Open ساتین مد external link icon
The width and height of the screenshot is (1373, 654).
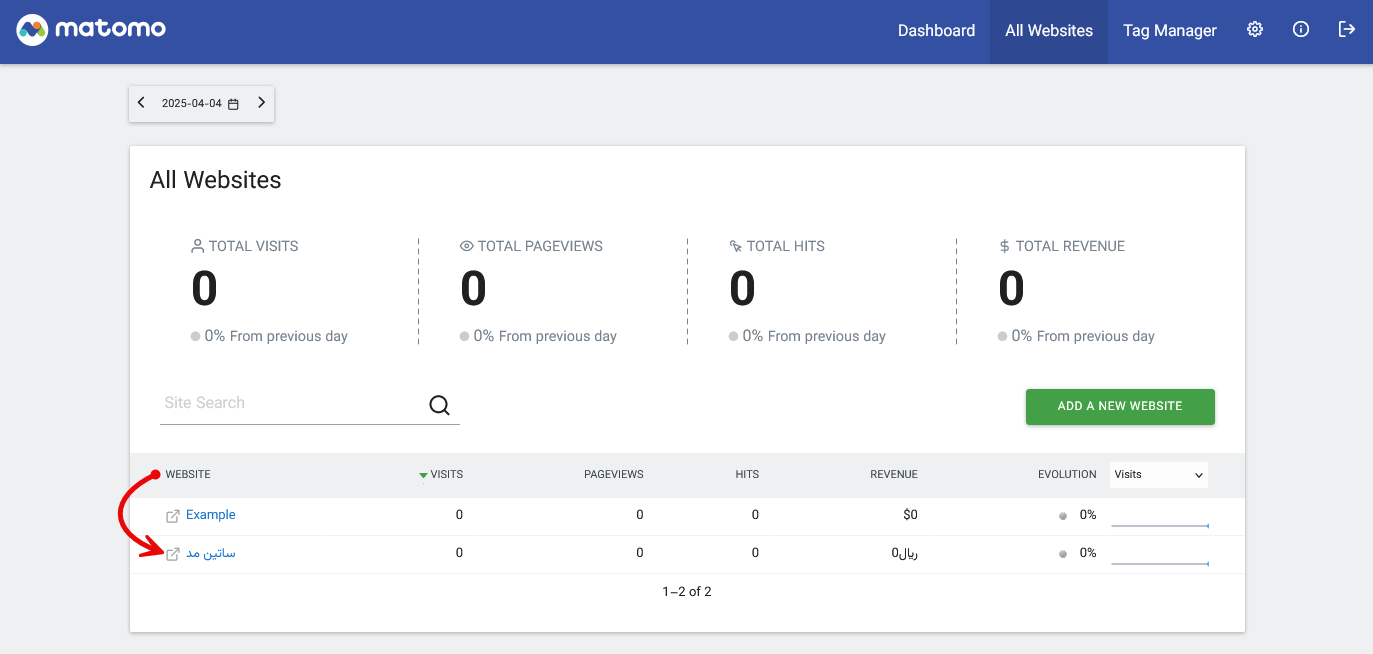coord(173,554)
